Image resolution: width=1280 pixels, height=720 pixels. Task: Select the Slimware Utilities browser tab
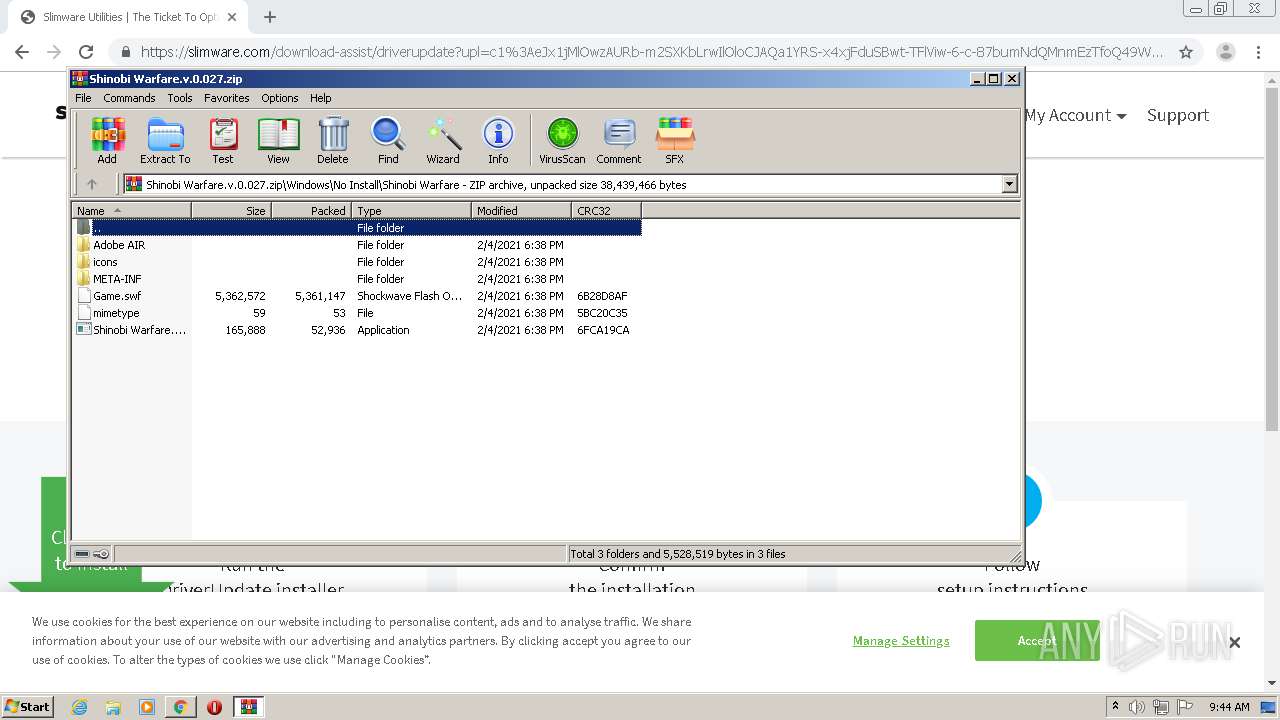(x=130, y=17)
